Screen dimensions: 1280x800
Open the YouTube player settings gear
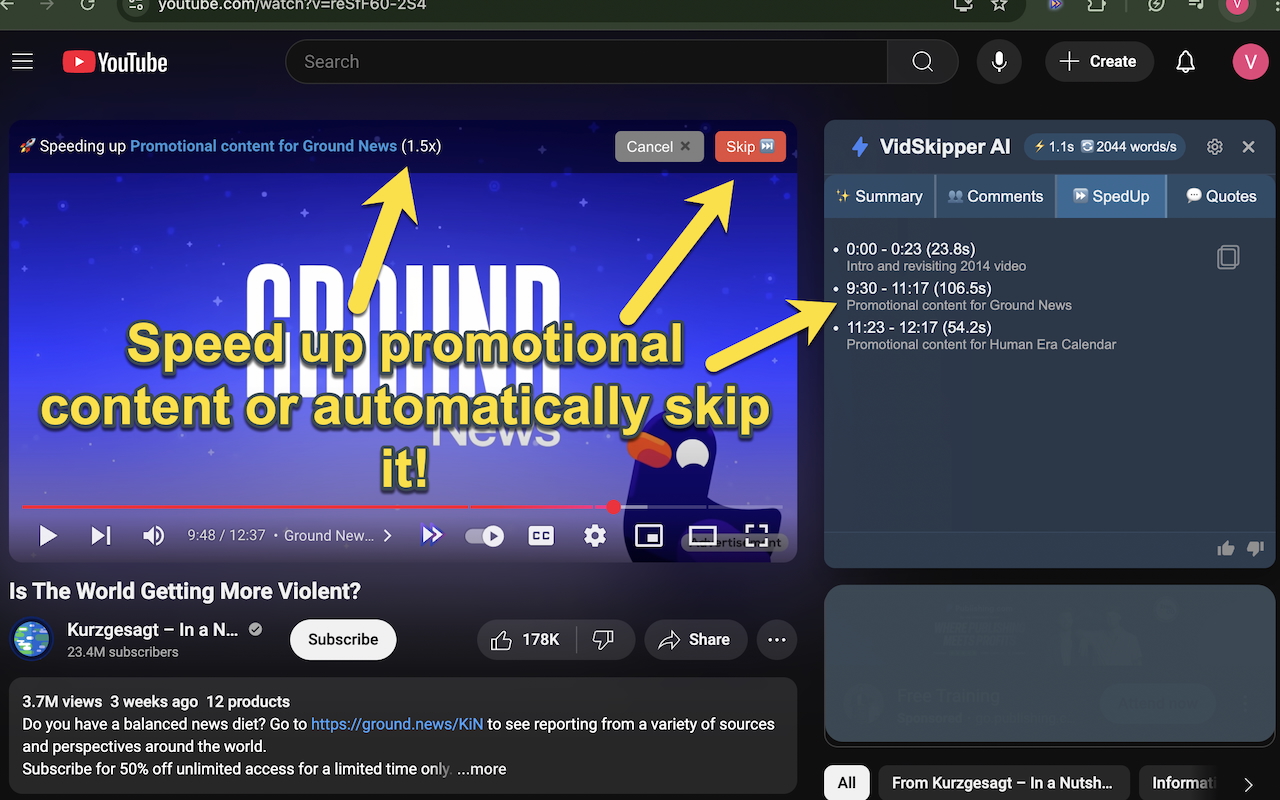tap(595, 535)
